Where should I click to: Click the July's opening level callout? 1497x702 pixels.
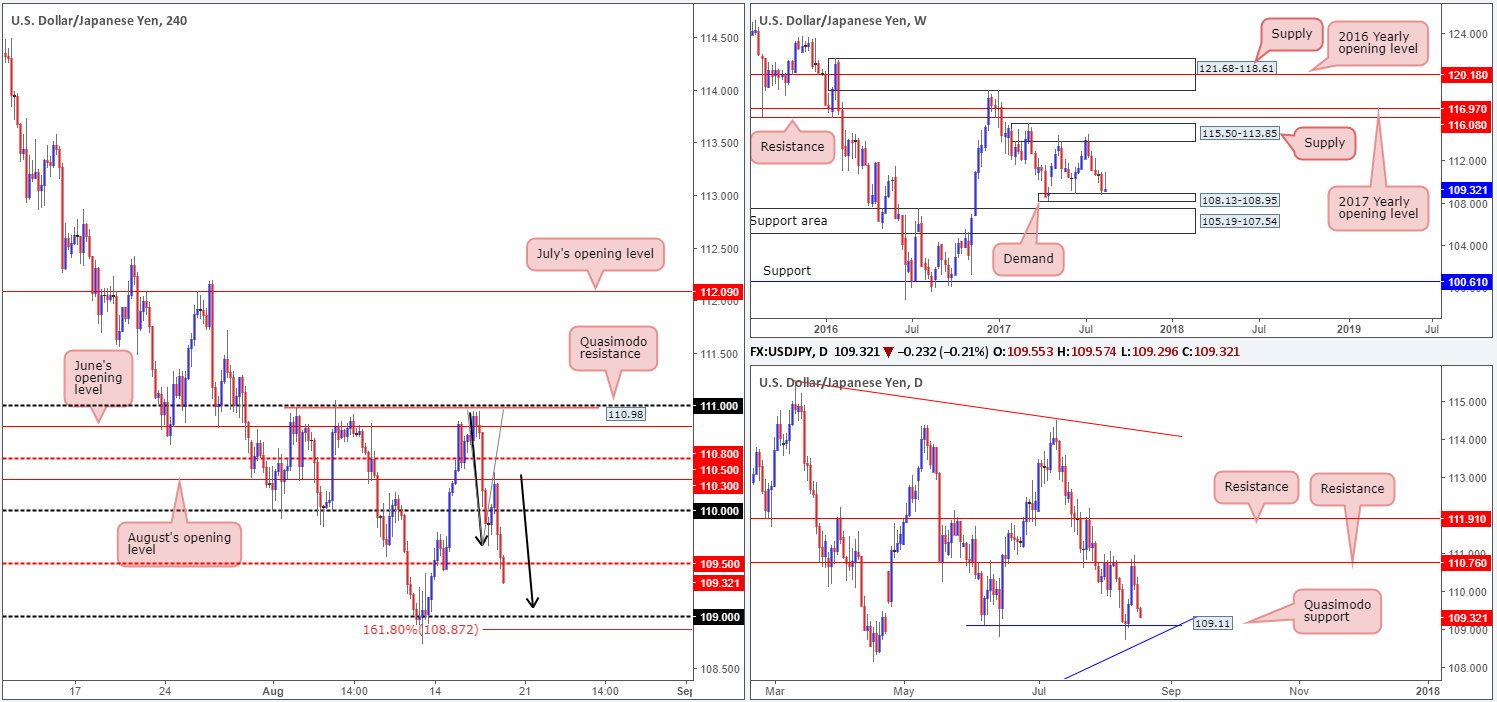point(595,255)
